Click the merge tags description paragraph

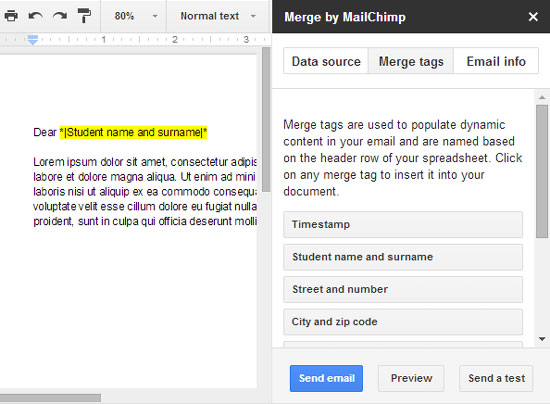tap(403, 158)
